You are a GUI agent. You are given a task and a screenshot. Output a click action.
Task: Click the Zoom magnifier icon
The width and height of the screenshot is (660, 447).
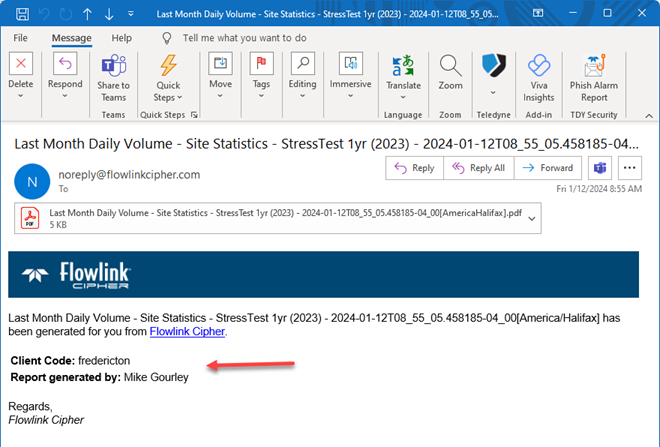pos(450,65)
